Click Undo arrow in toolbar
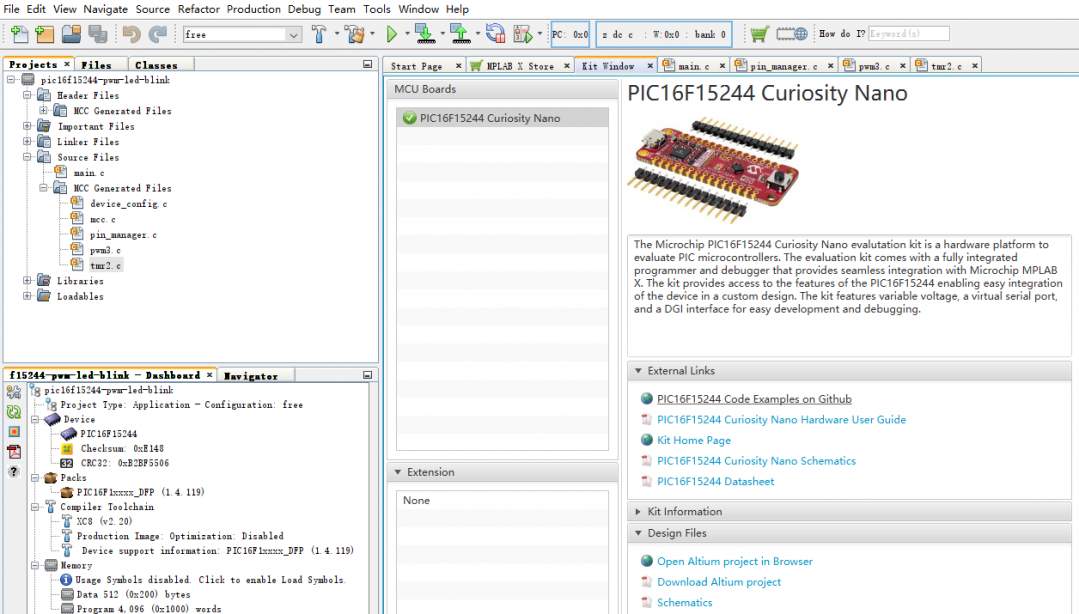1079x614 pixels. coord(132,35)
